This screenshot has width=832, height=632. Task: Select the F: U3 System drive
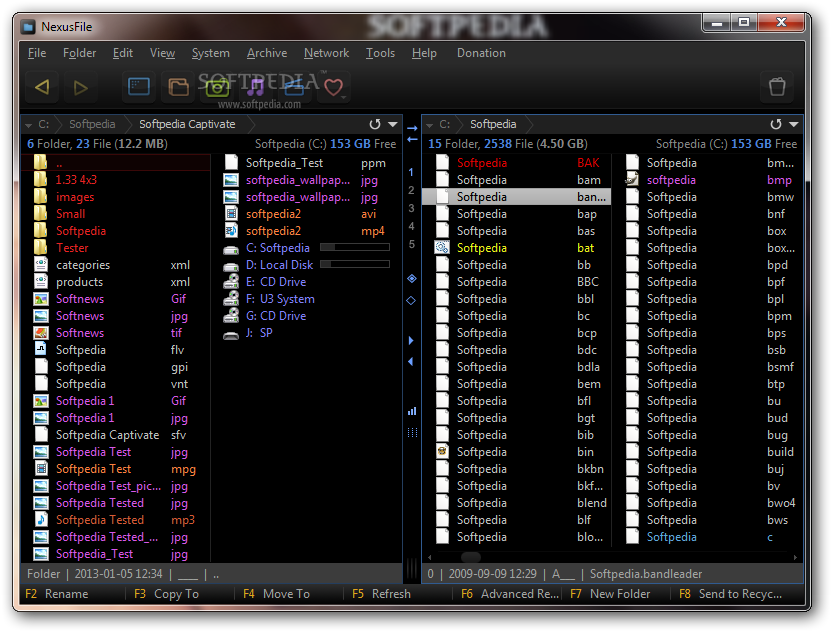tap(280, 299)
